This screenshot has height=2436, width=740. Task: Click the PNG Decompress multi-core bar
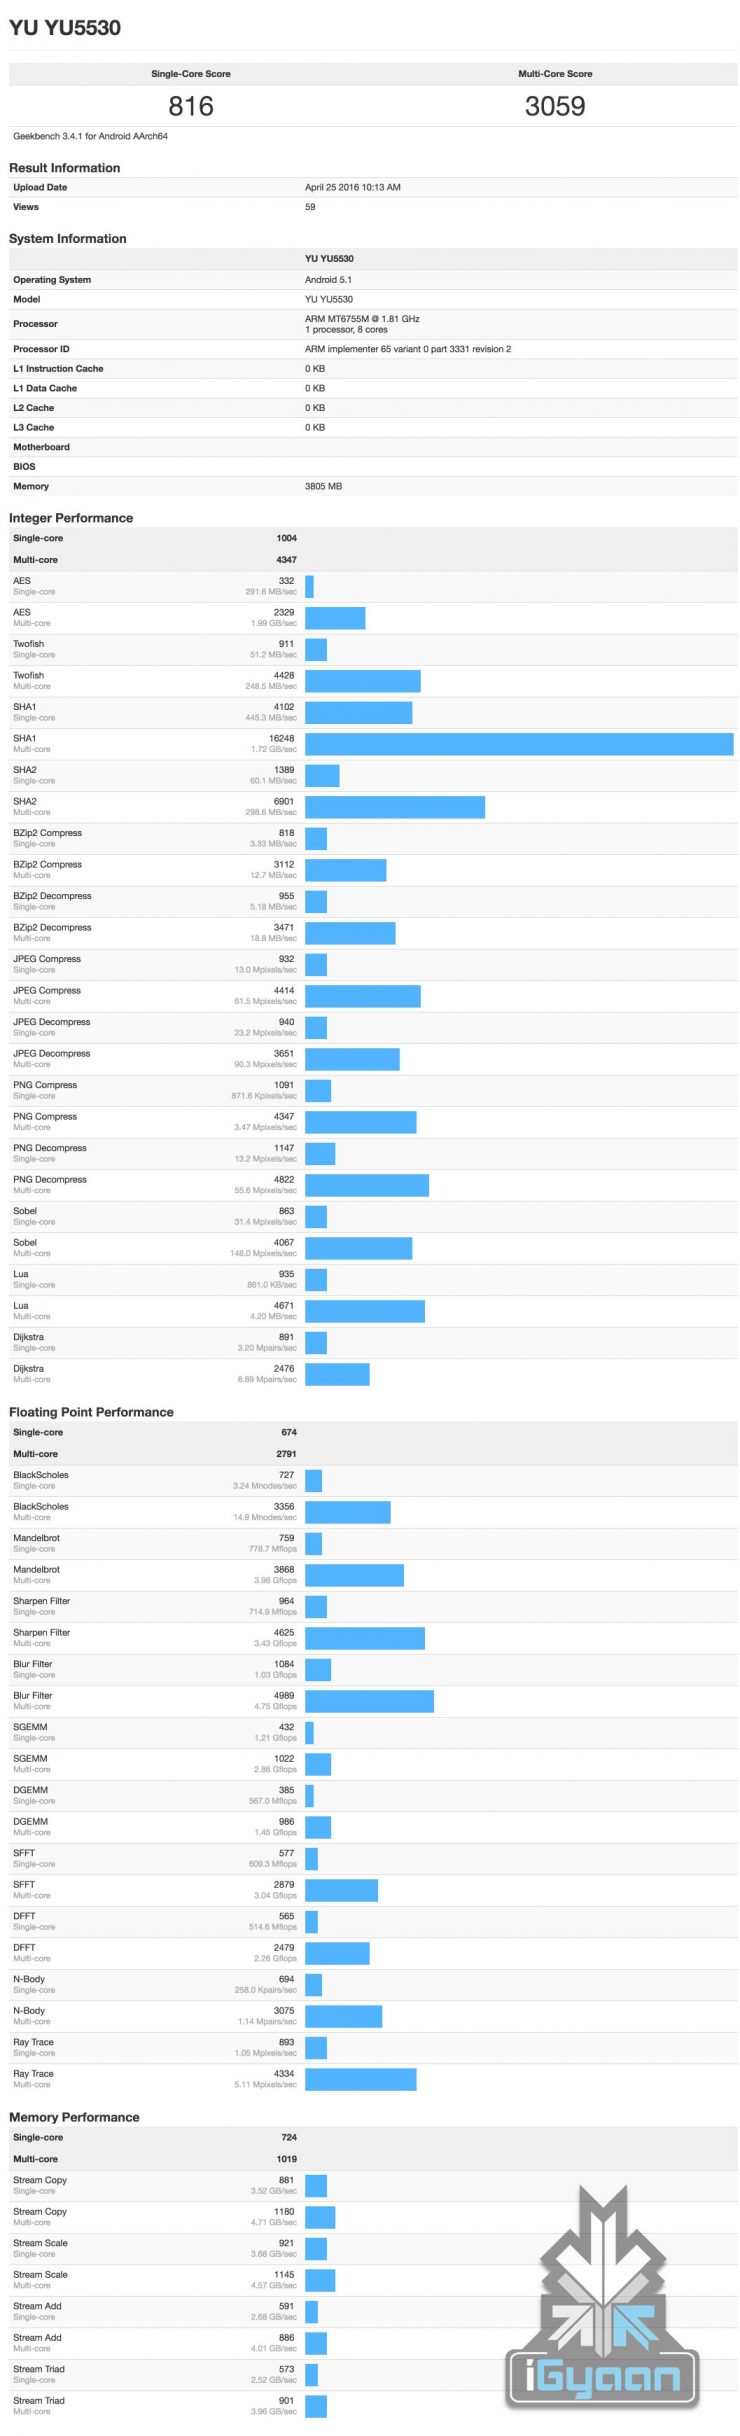click(367, 1185)
